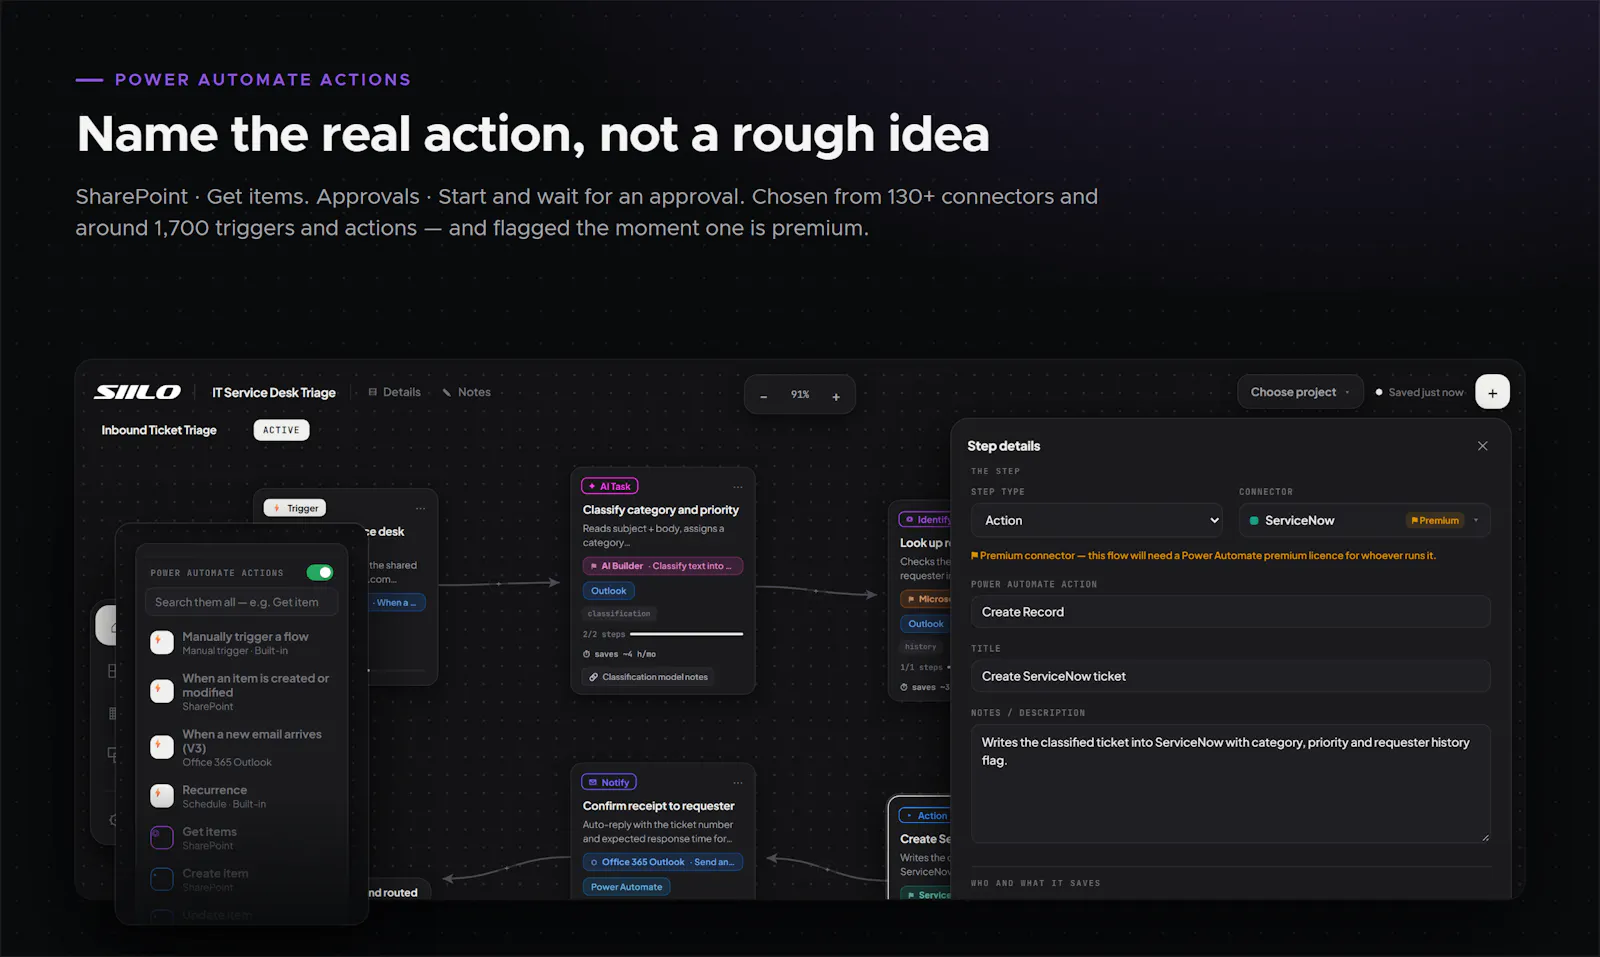Click the Inbound Ticket Triage flow name
This screenshot has width=1600, height=957.
coord(159,430)
